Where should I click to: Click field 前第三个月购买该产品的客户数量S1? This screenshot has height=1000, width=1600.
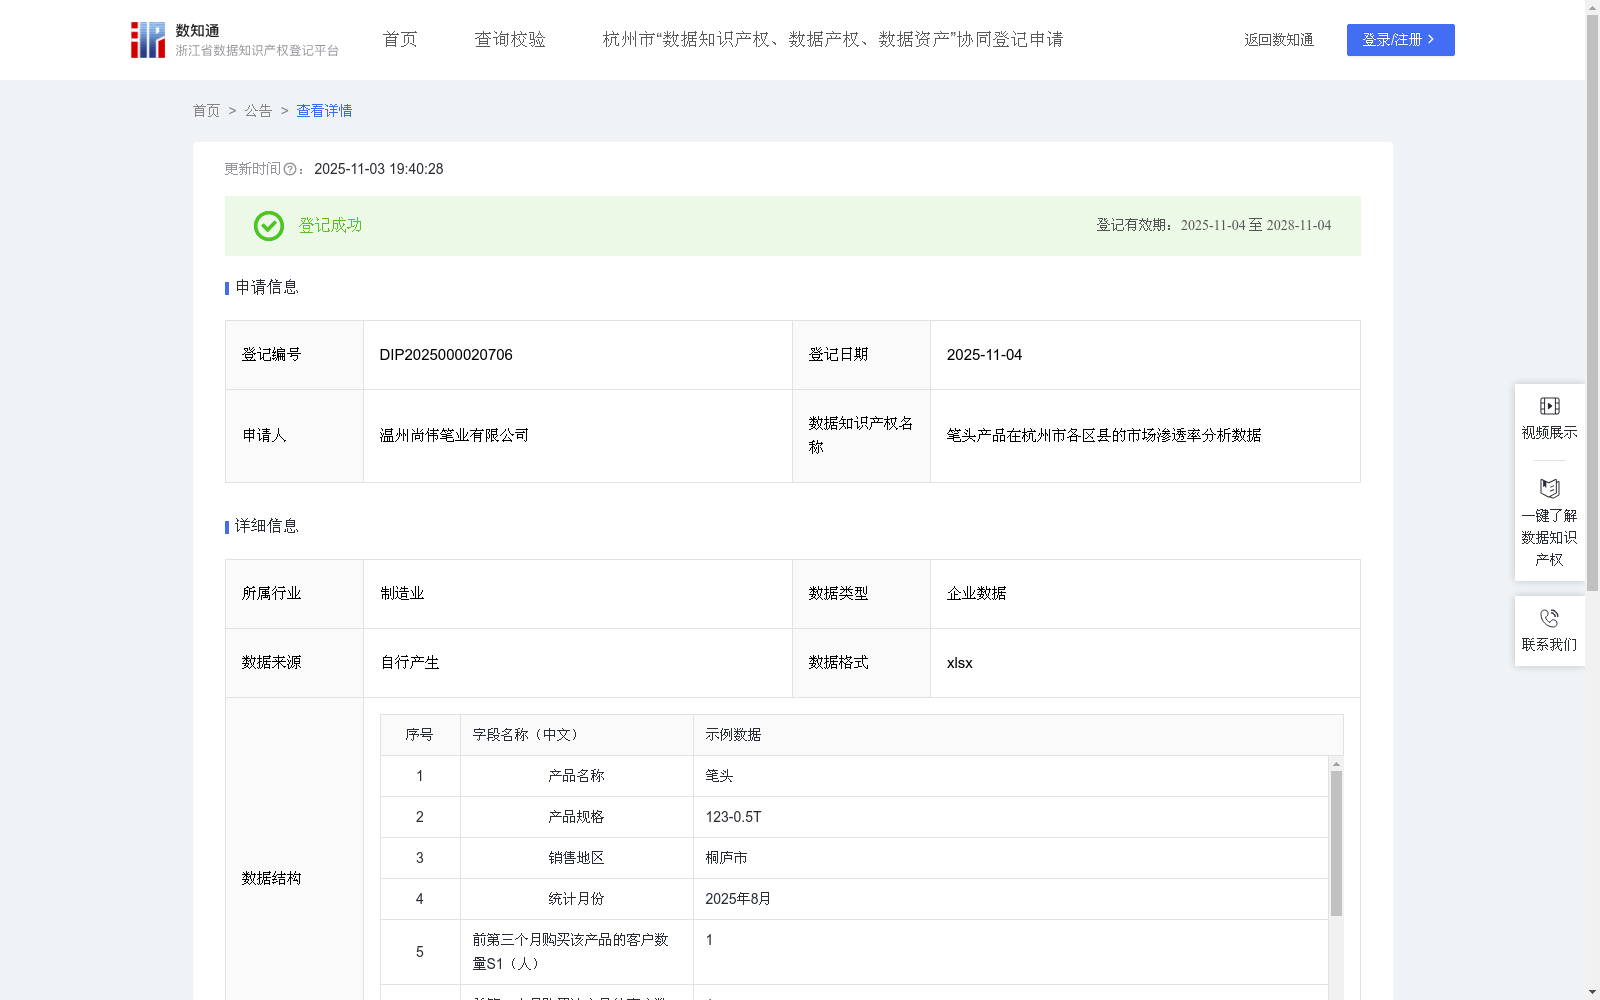(570, 952)
